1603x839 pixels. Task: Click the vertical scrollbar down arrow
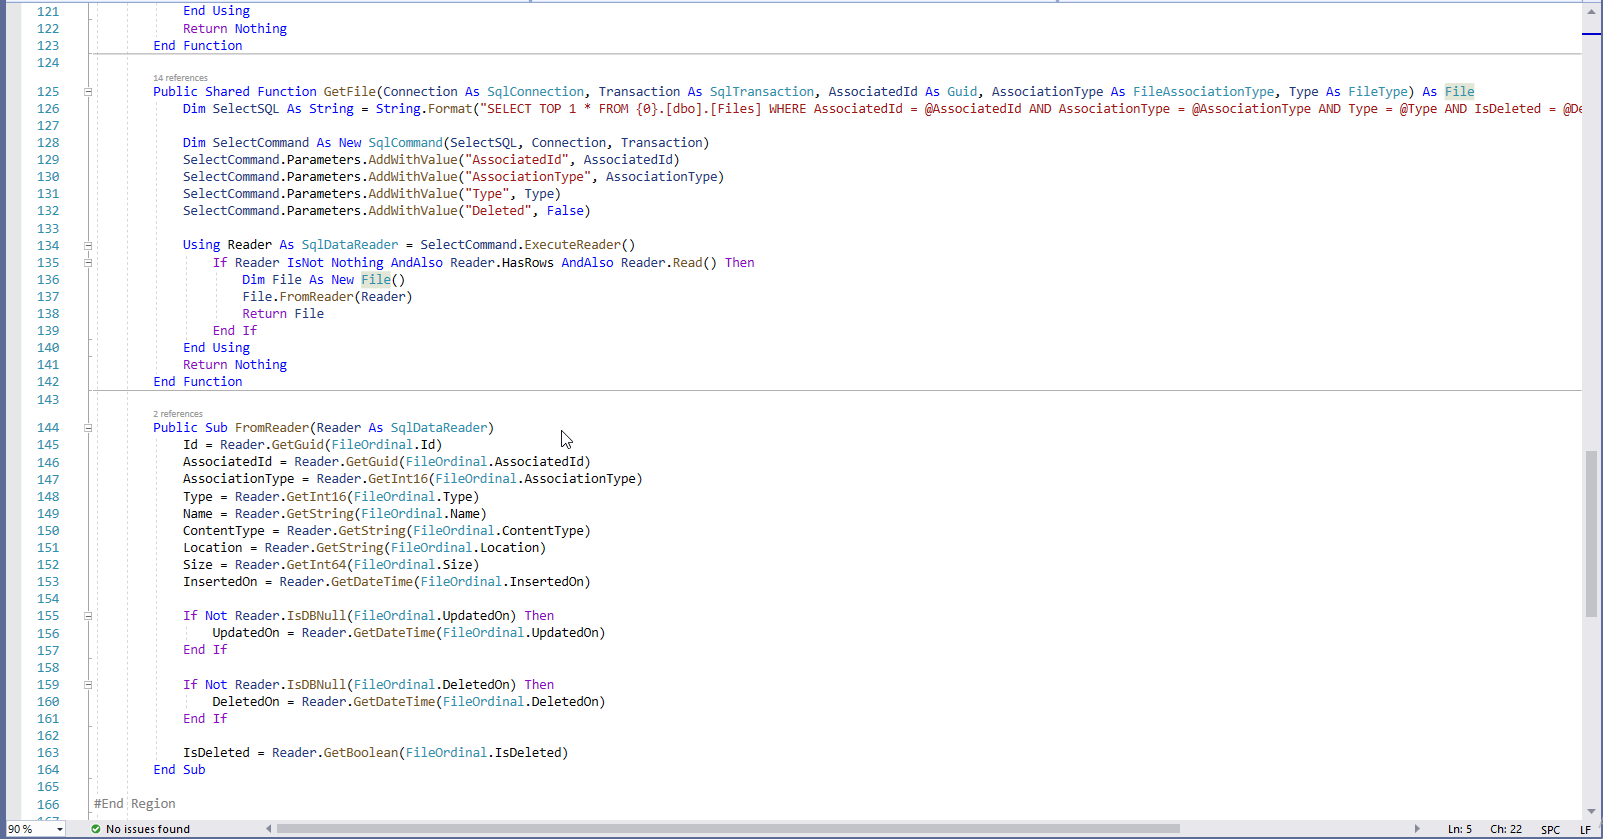(1591, 811)
